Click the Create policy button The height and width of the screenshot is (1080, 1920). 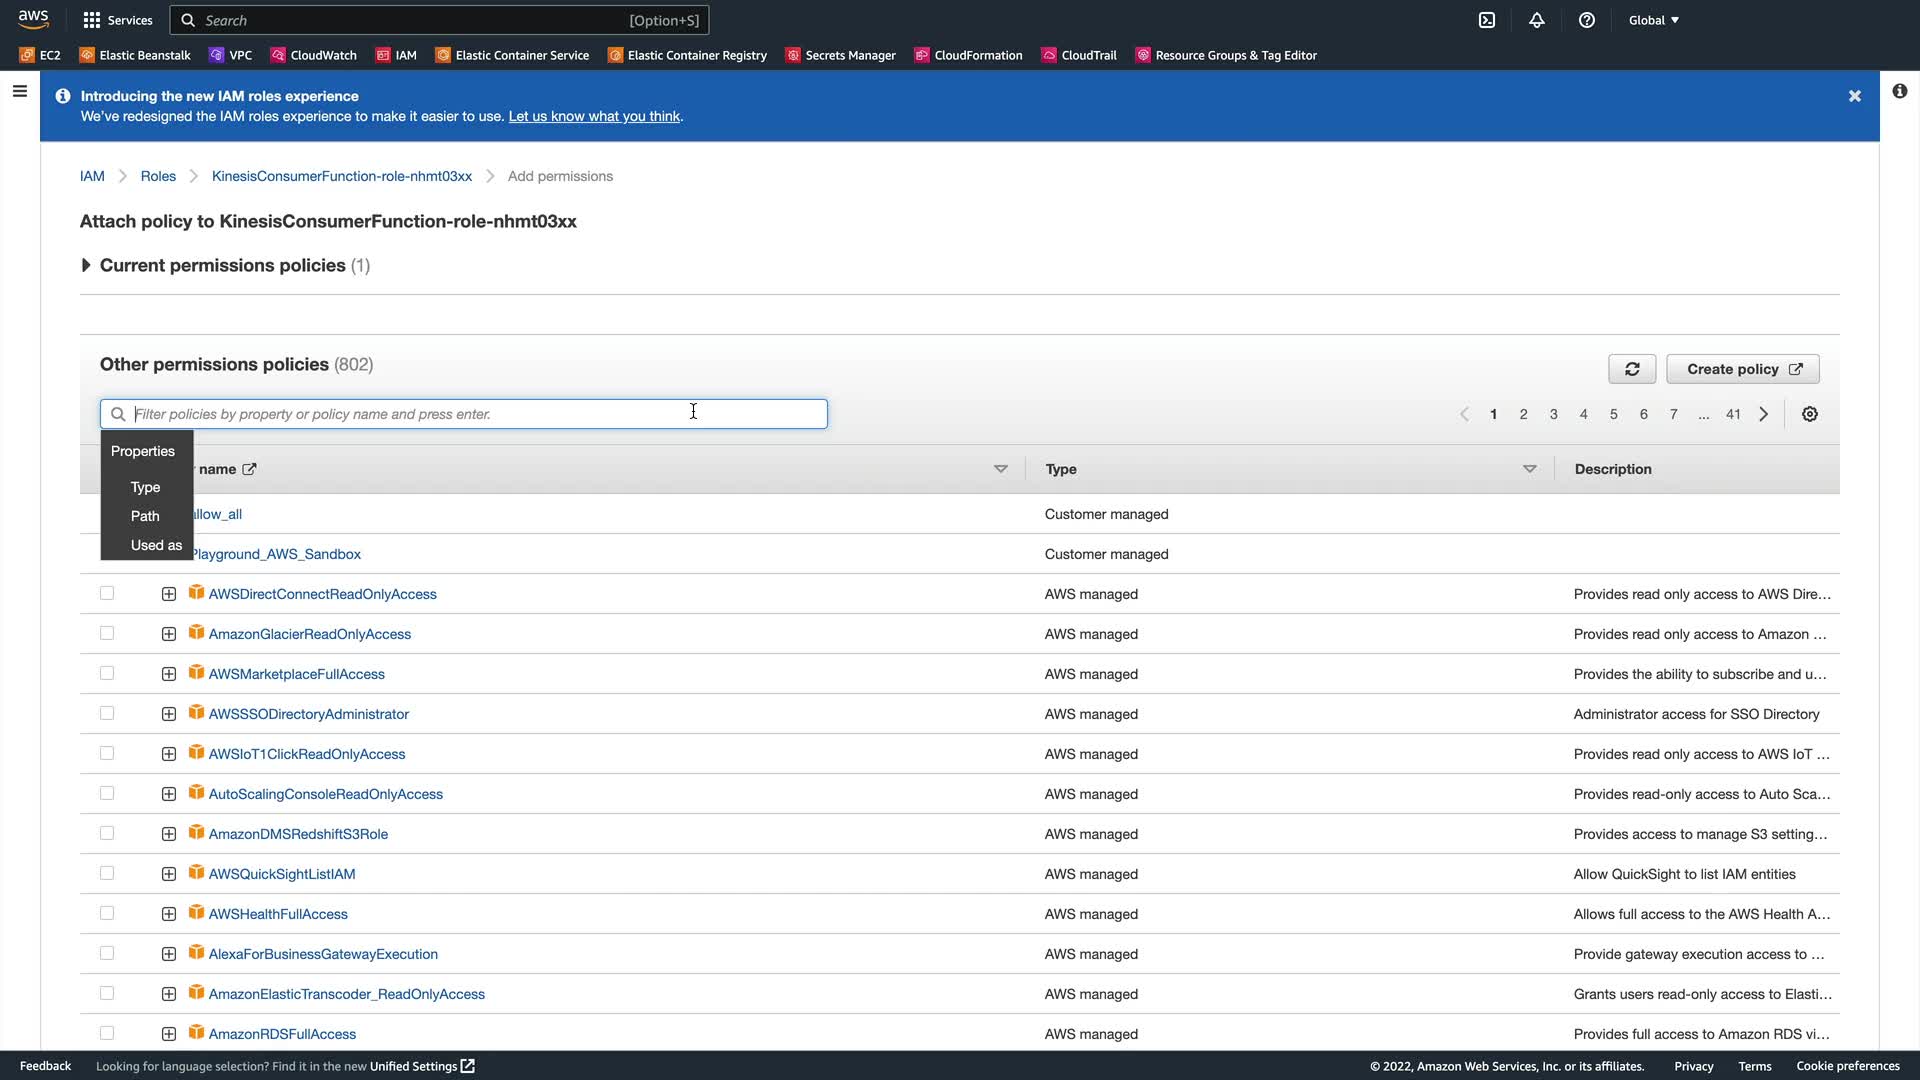pos(1743,369)
